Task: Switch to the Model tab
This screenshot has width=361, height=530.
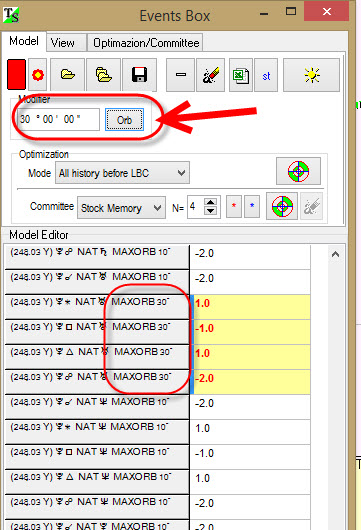Action: (x=24, y=41)
